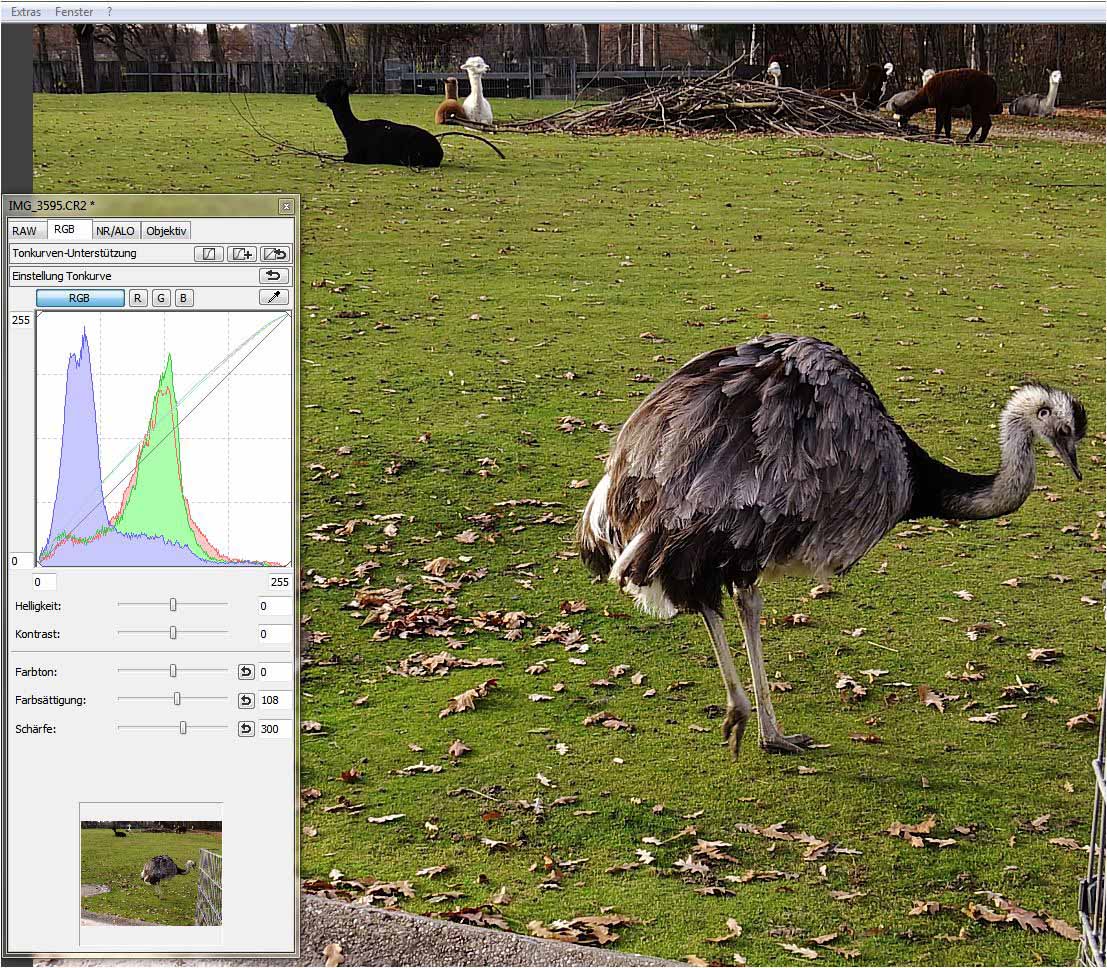Click the Schärfe value input field
The width and height of the screenshot is (1107, 968).
(274, 729)
